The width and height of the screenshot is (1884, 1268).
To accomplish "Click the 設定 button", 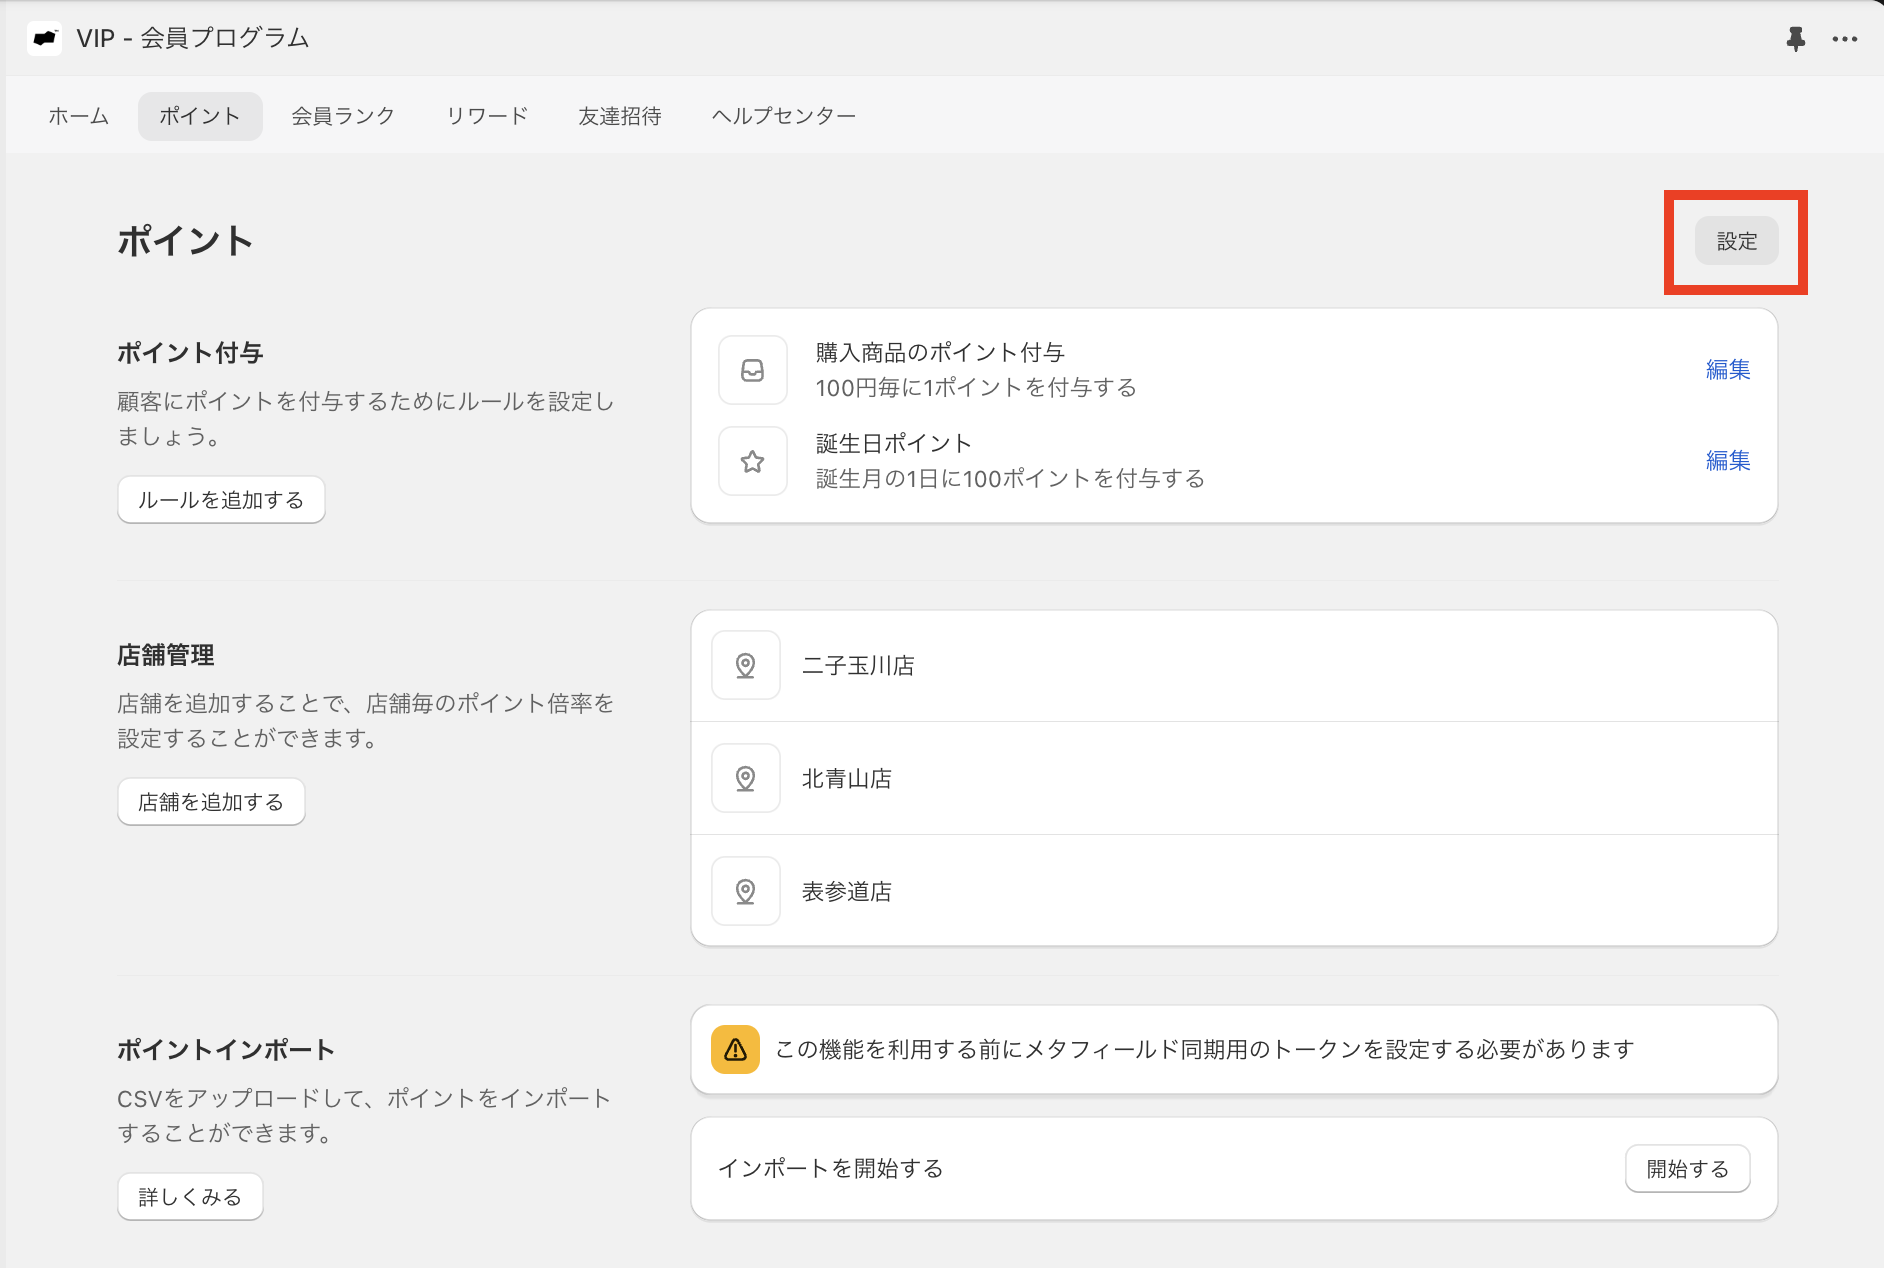I will point(1736,241).
